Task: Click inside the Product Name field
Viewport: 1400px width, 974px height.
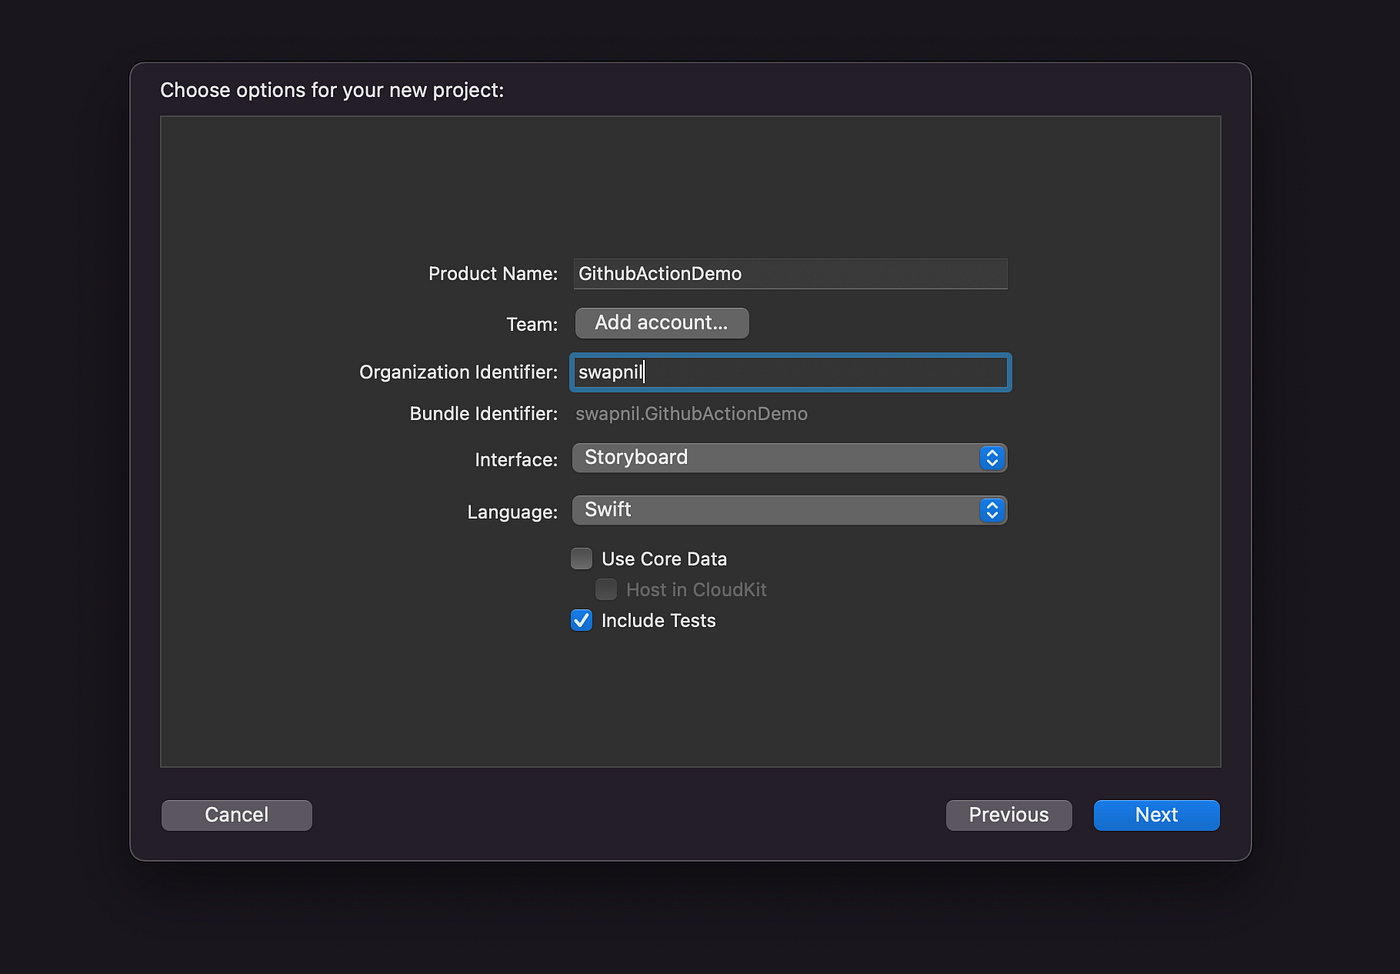Action: point(790,273)
